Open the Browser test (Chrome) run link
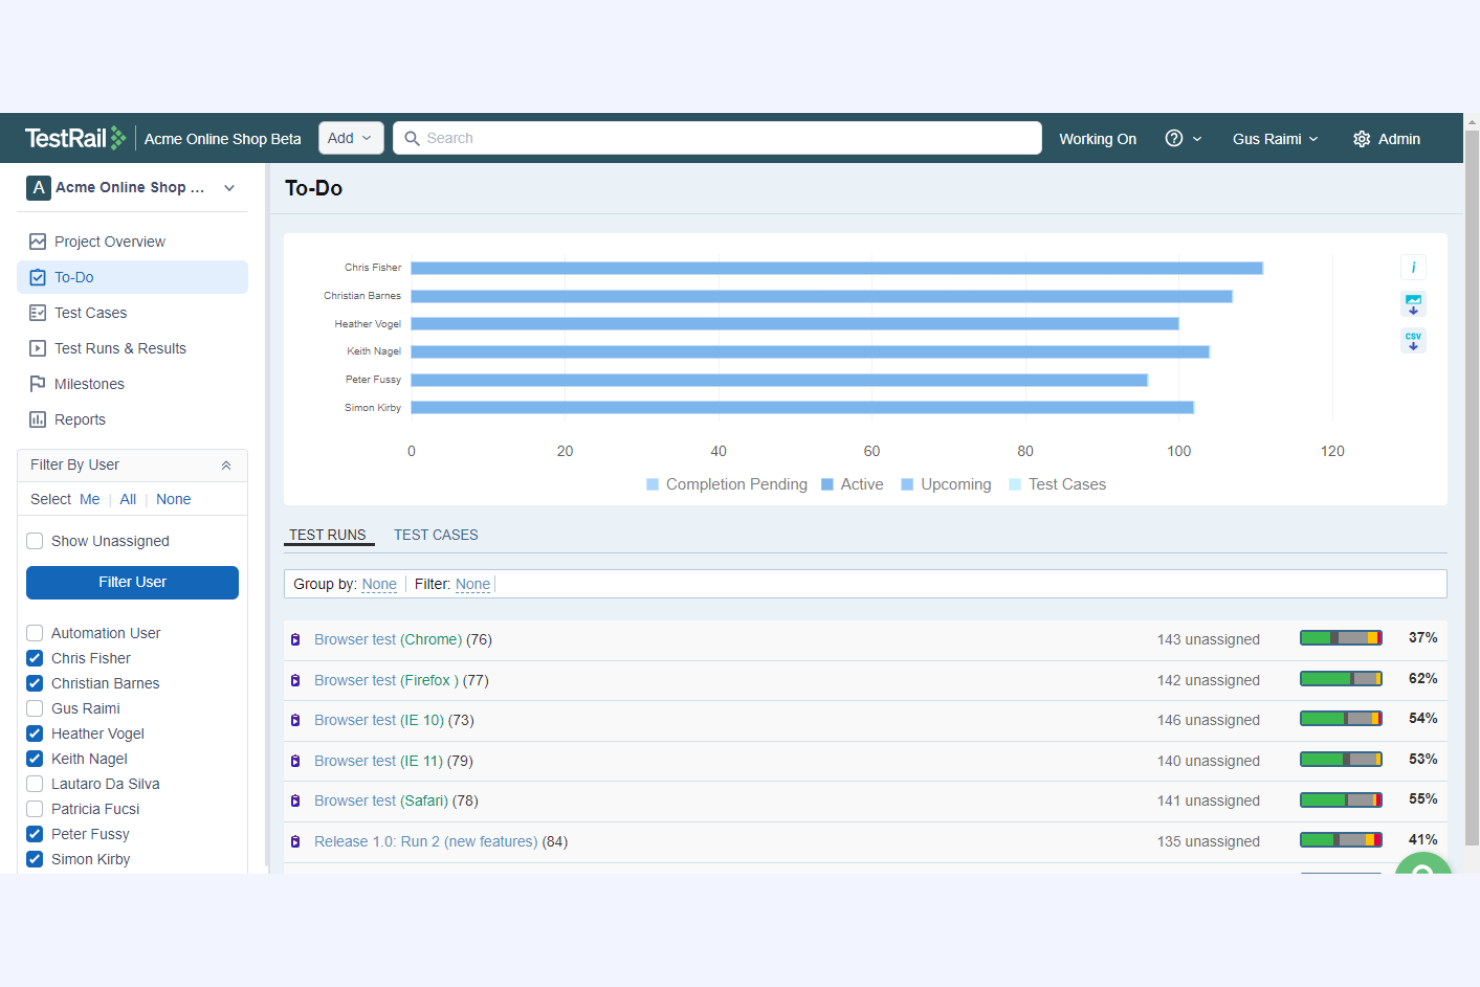This screenshot has height=987, width=1480. point(388,639)
